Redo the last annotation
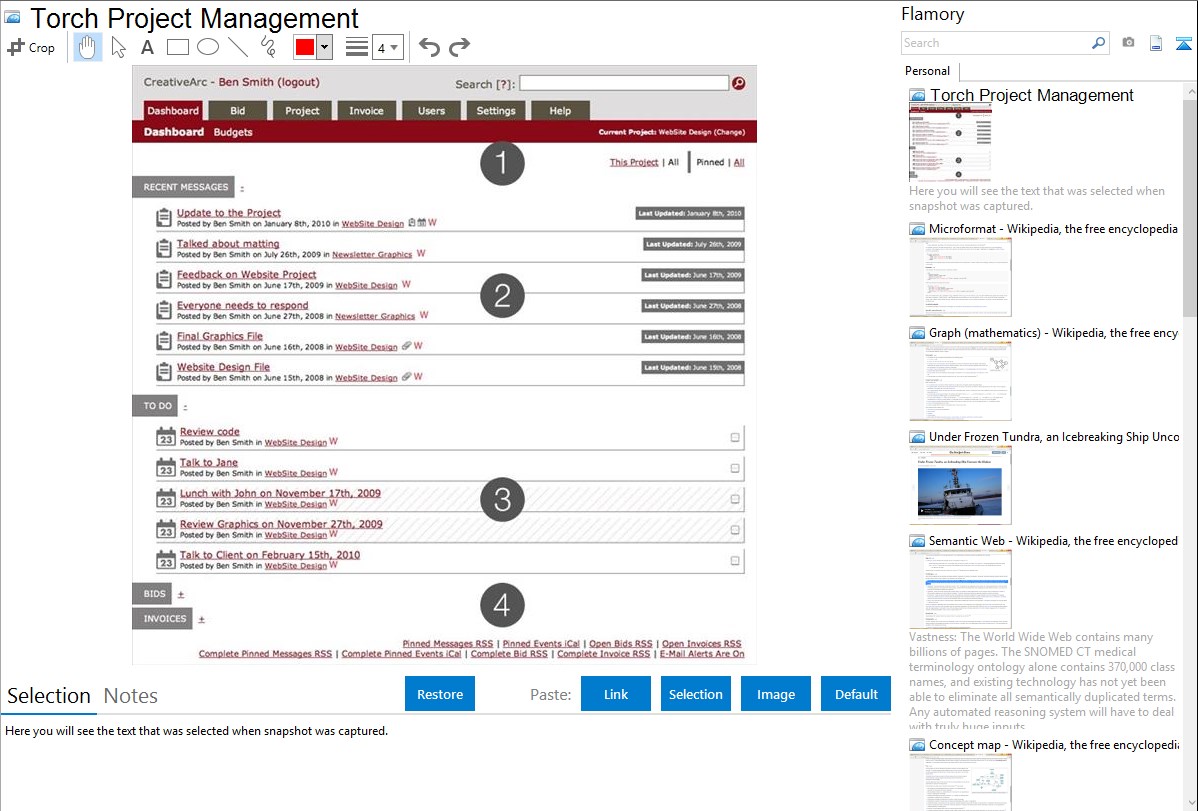Viewport: 1198px width, 811px height. coord(459,47)
